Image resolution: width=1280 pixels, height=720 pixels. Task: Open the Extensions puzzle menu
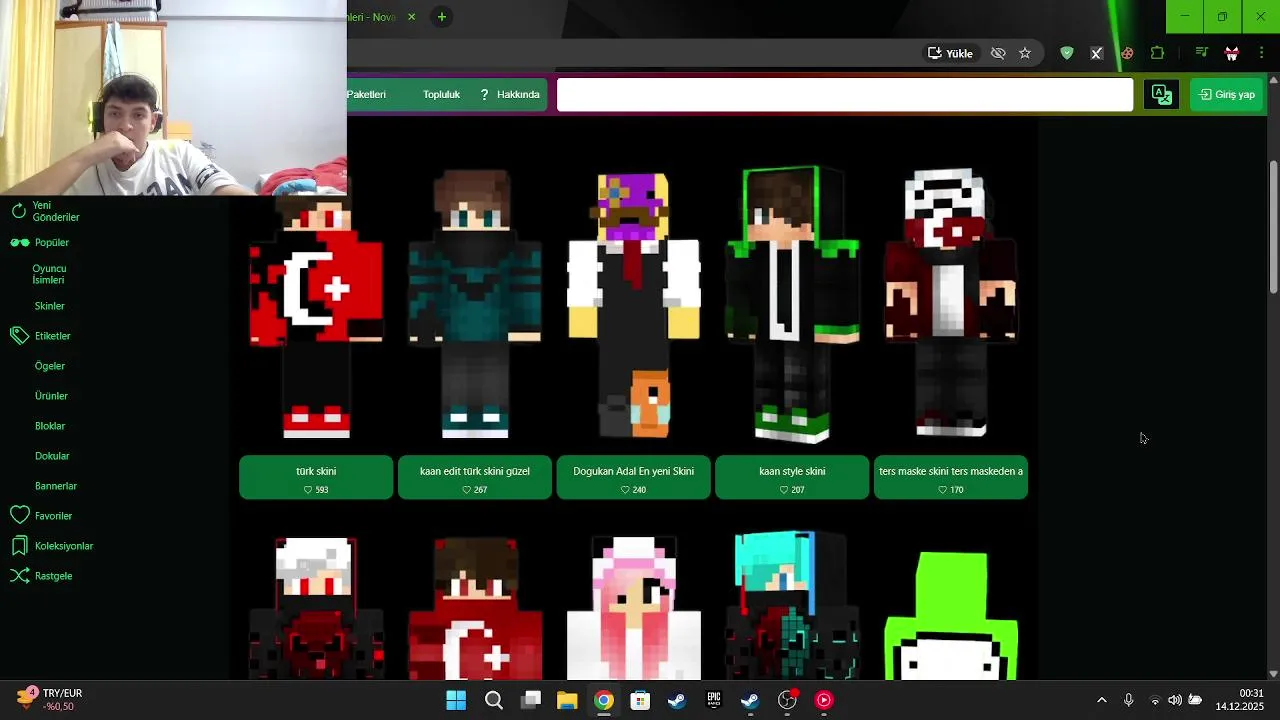1158,53
